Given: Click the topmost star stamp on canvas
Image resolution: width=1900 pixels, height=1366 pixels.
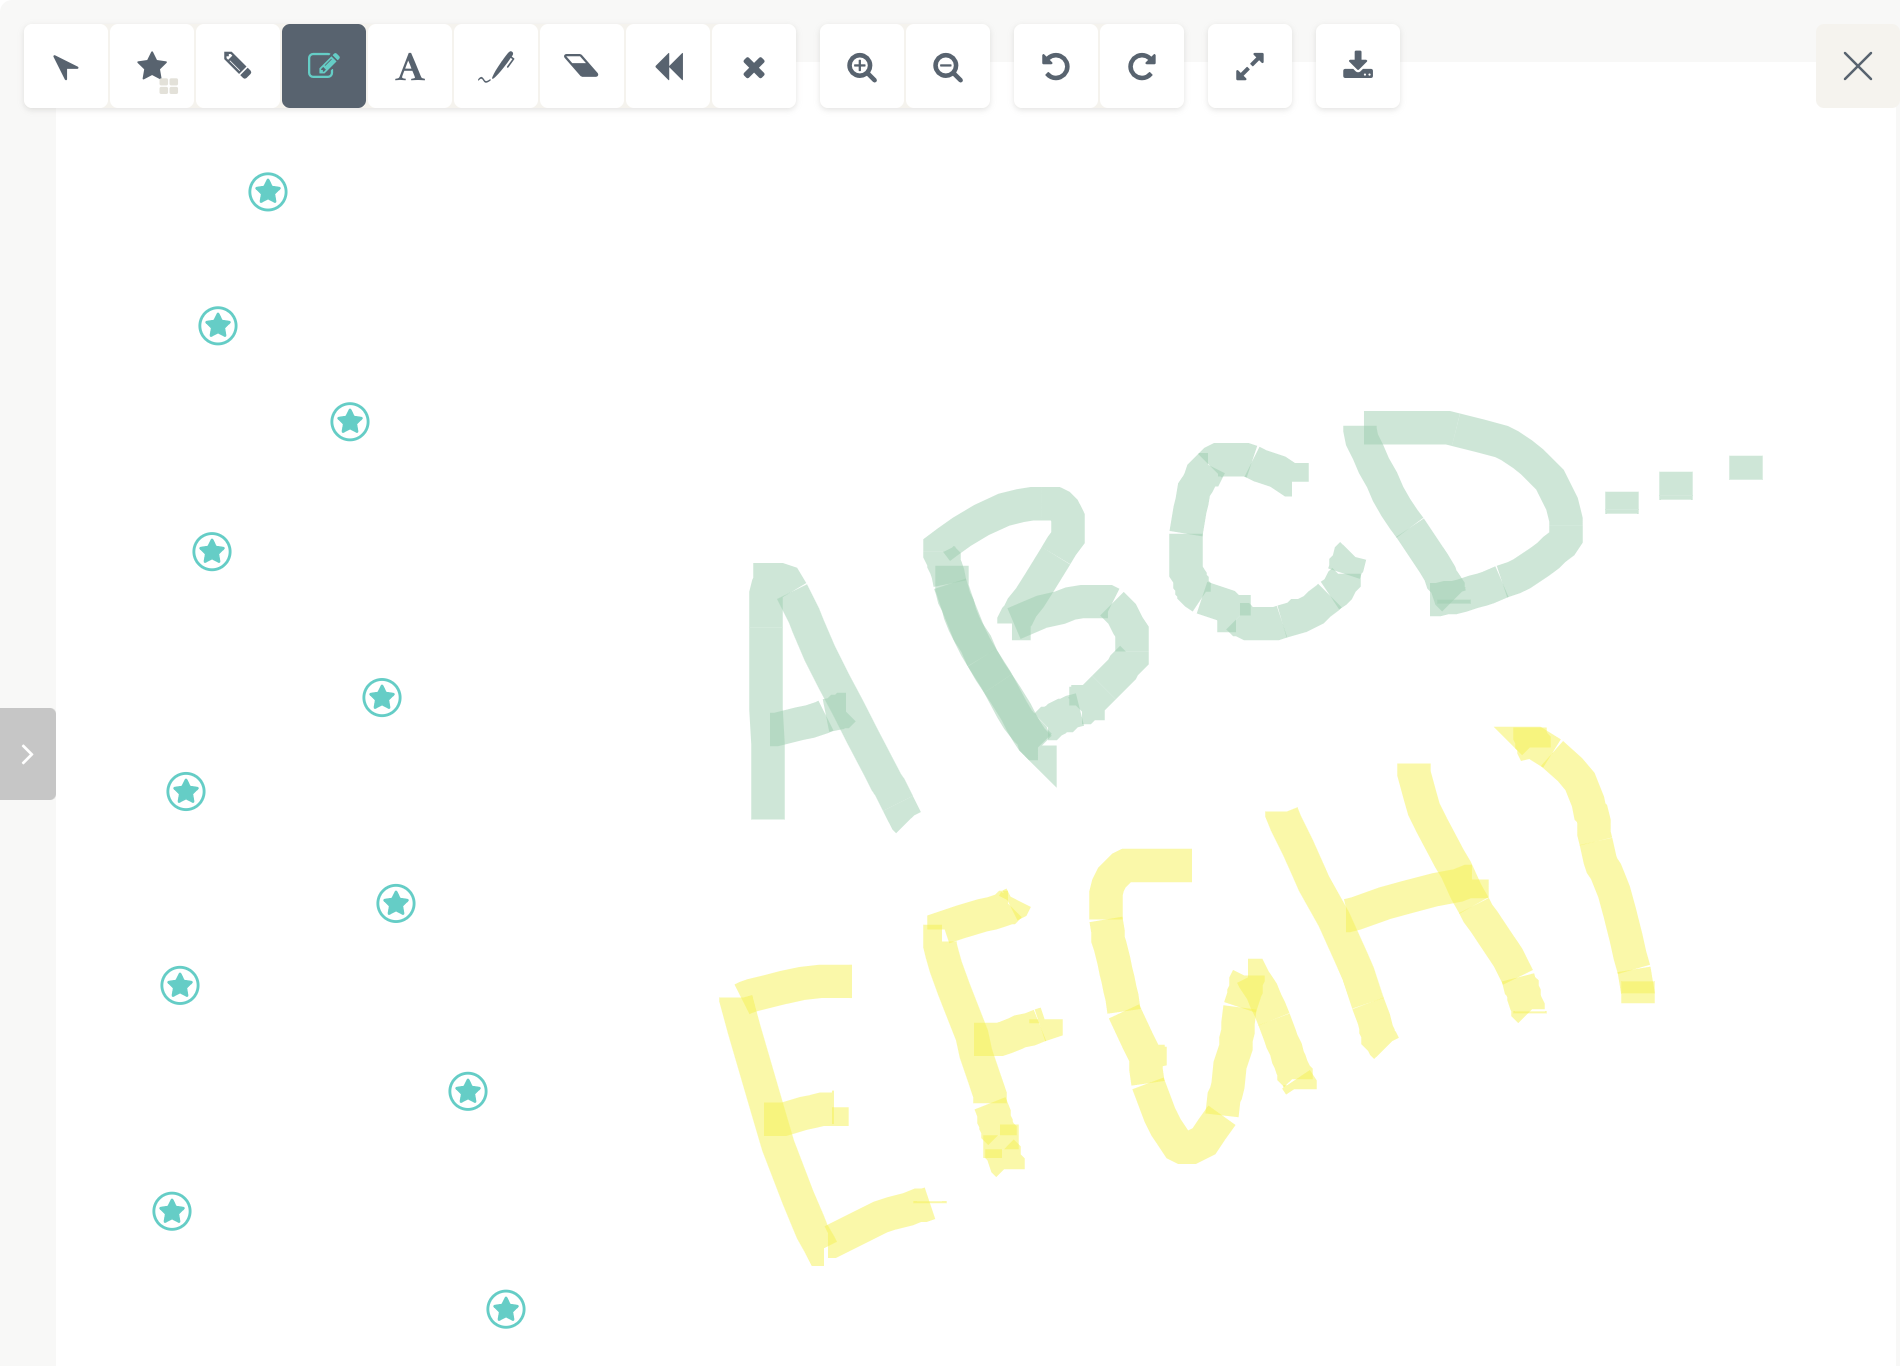Looking at the screenshot, I should click(x=268, y=191).
